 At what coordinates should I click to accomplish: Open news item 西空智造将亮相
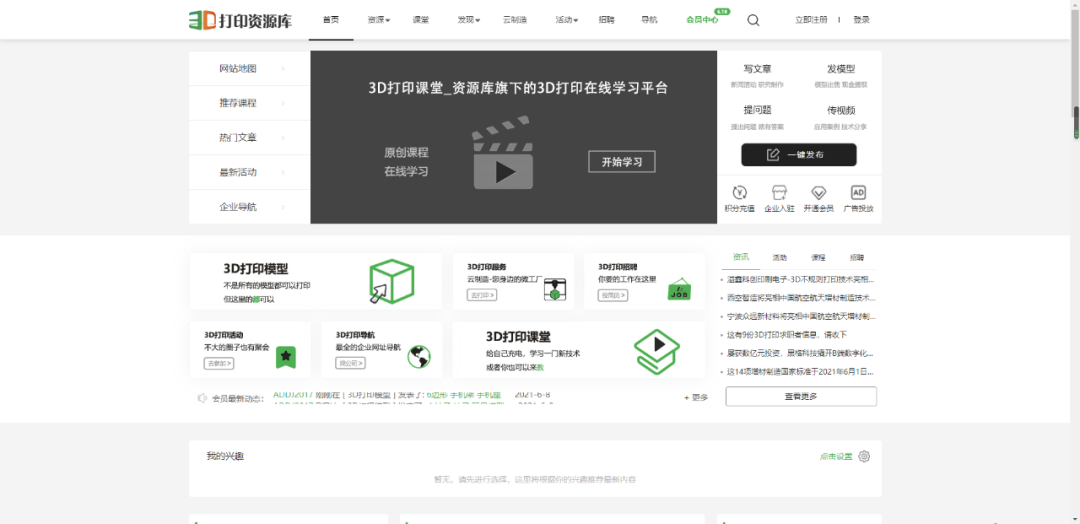[x=800, y=298]
